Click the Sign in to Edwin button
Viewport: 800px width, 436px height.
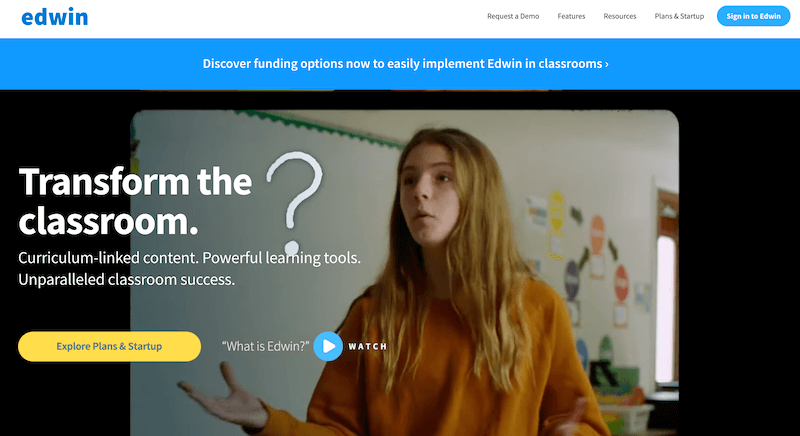click(x=753, y=16)
